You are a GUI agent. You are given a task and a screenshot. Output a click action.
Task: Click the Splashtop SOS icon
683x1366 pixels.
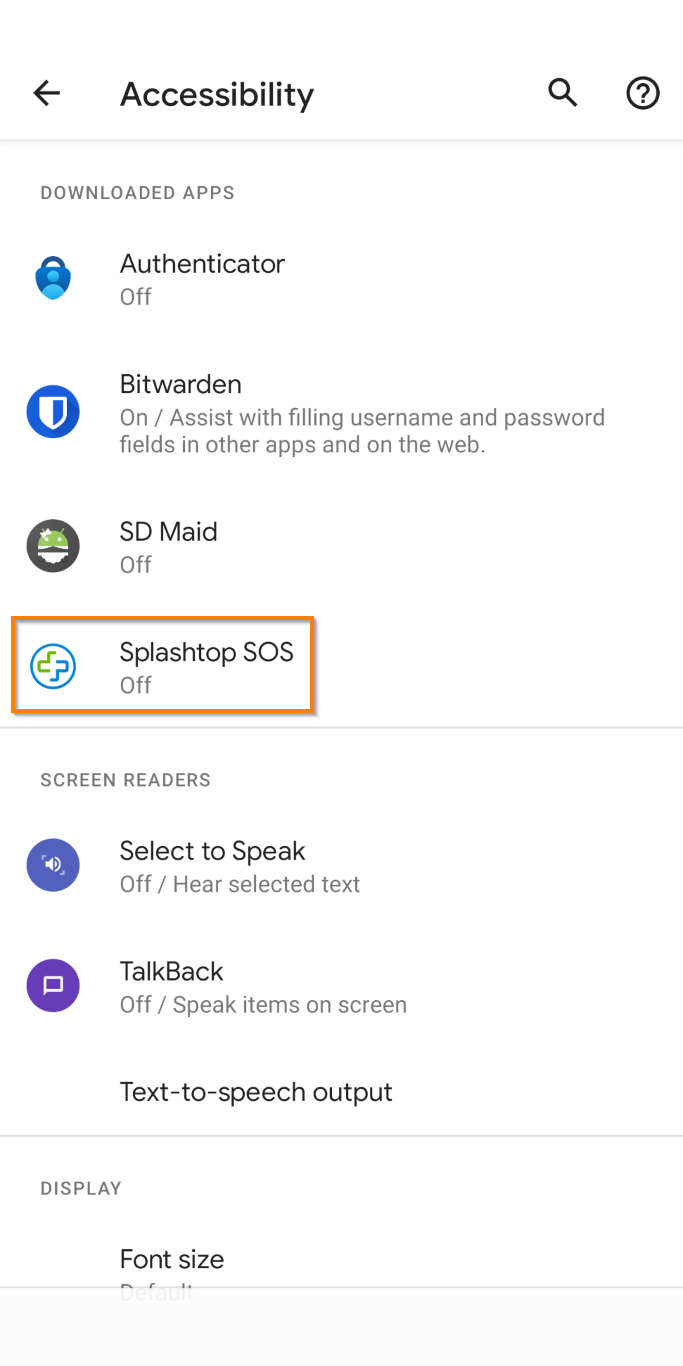(52, 665)
